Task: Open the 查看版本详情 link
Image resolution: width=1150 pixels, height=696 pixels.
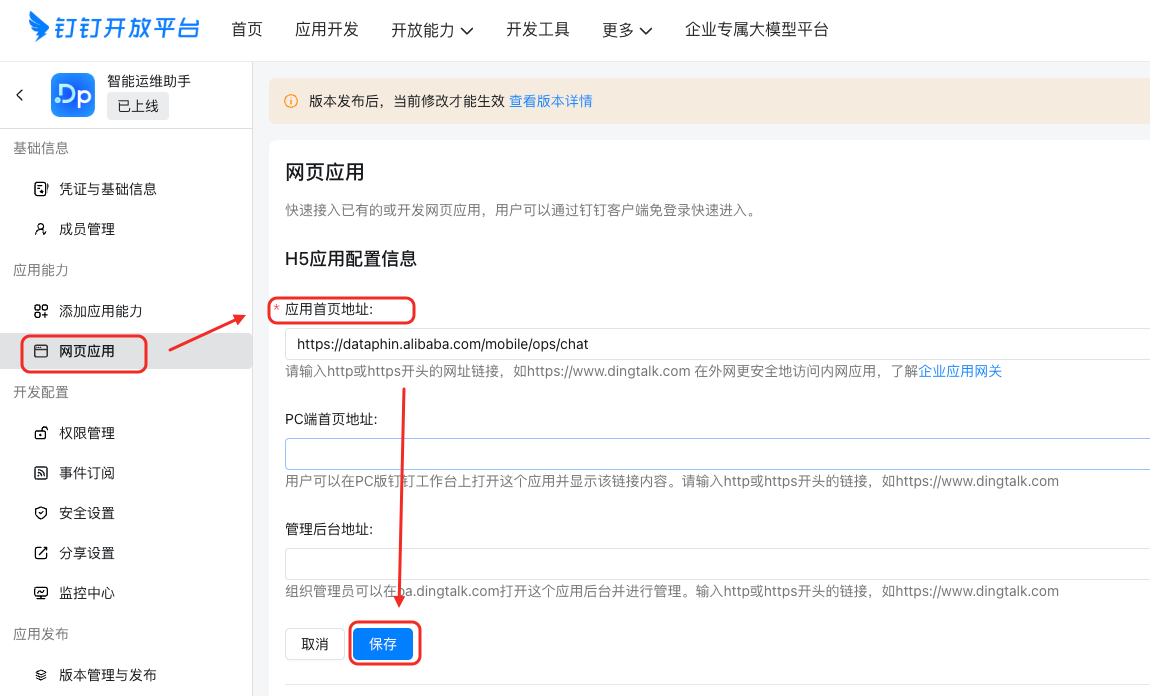Action: (x=551, y=101)
